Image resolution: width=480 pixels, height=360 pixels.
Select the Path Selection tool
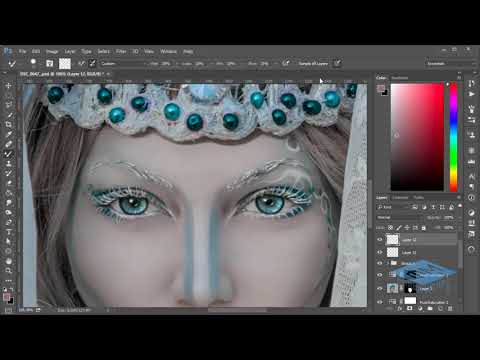tap(9, 241)
